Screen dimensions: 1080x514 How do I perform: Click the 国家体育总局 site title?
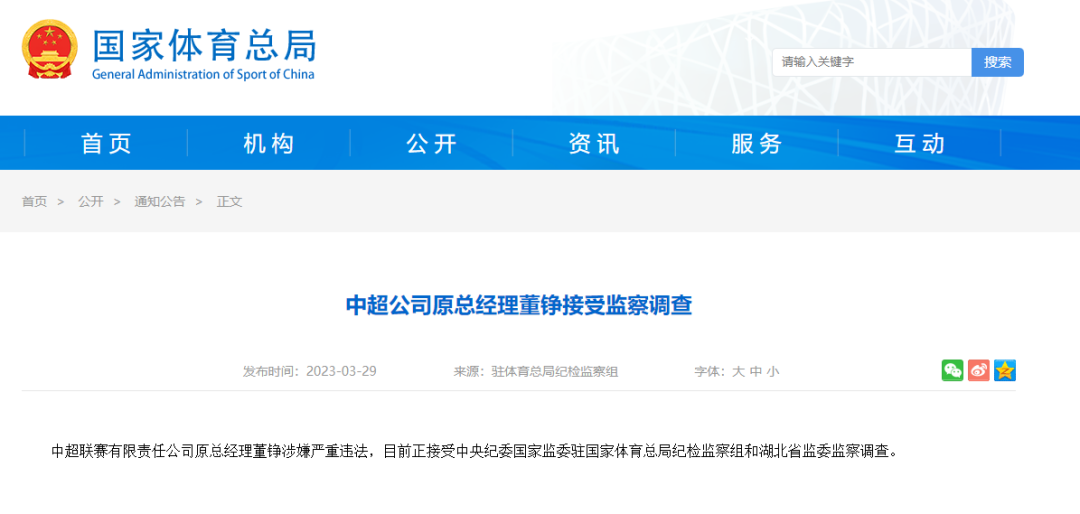click(205, 46)
